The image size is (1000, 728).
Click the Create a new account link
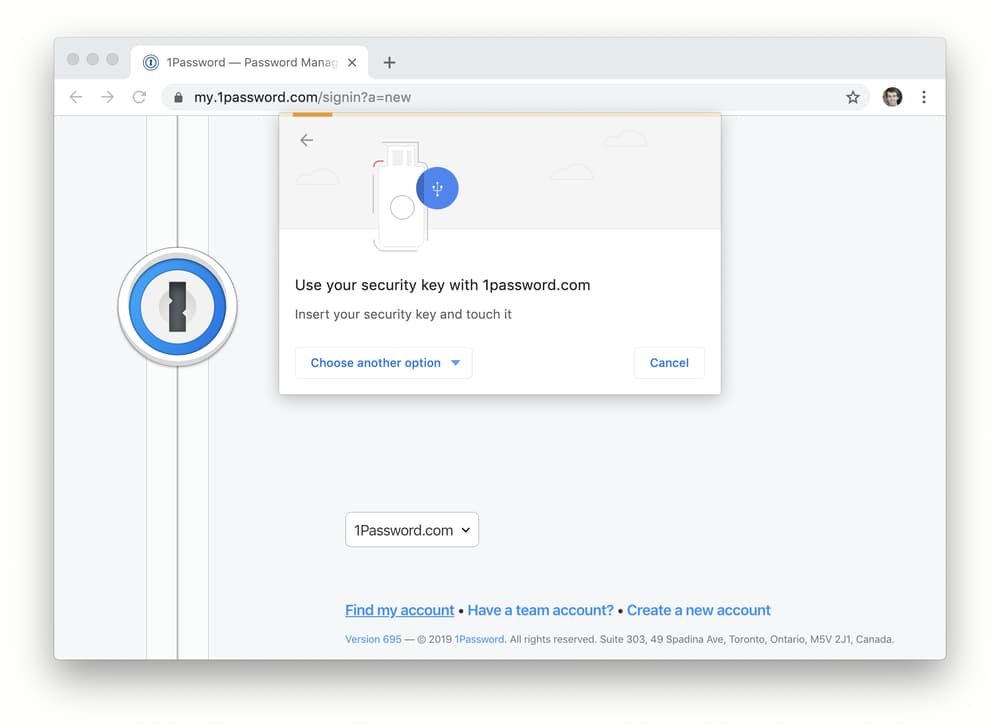coord(699,610)
